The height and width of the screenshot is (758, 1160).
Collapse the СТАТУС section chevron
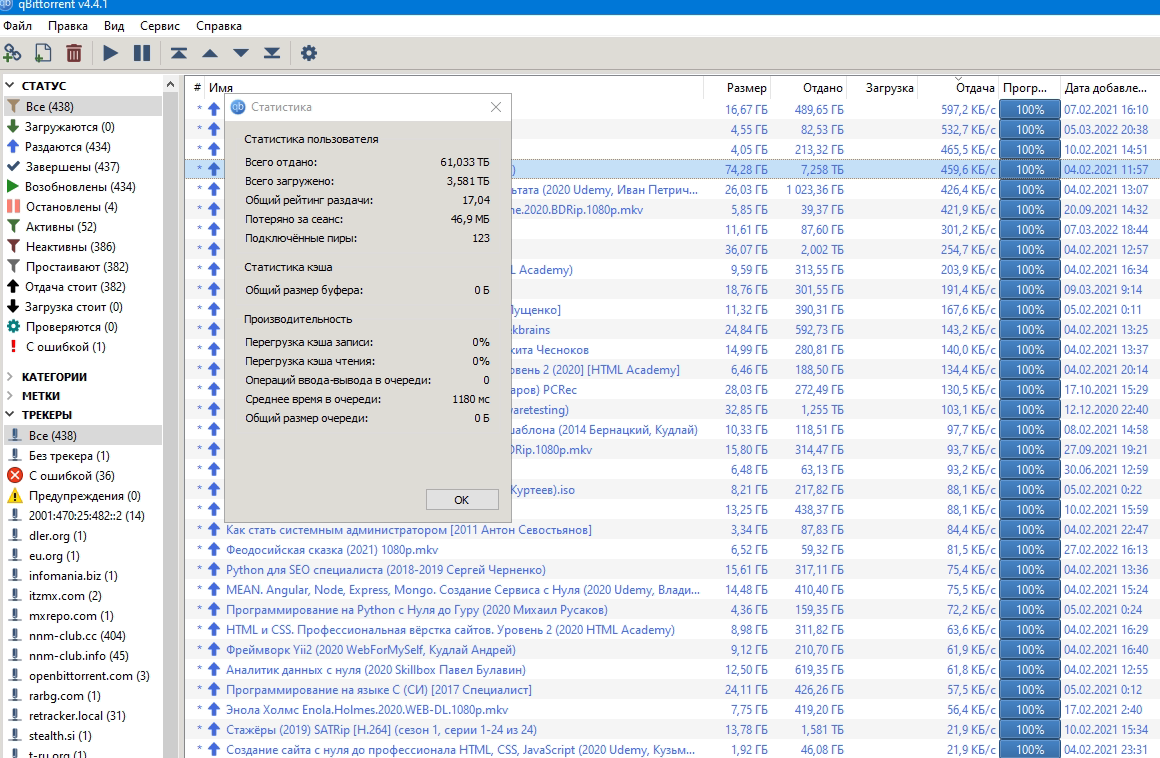(x=10, y=86)
